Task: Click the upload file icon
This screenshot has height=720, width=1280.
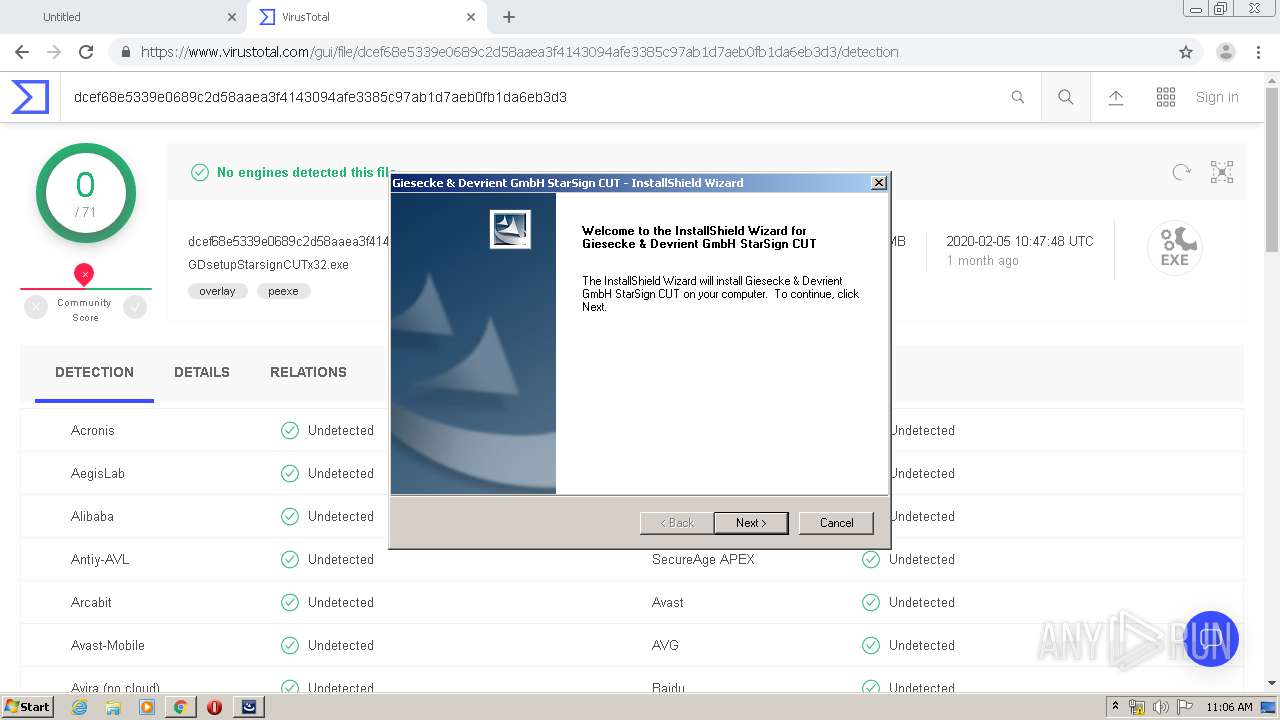Action: click(1116, 97)
